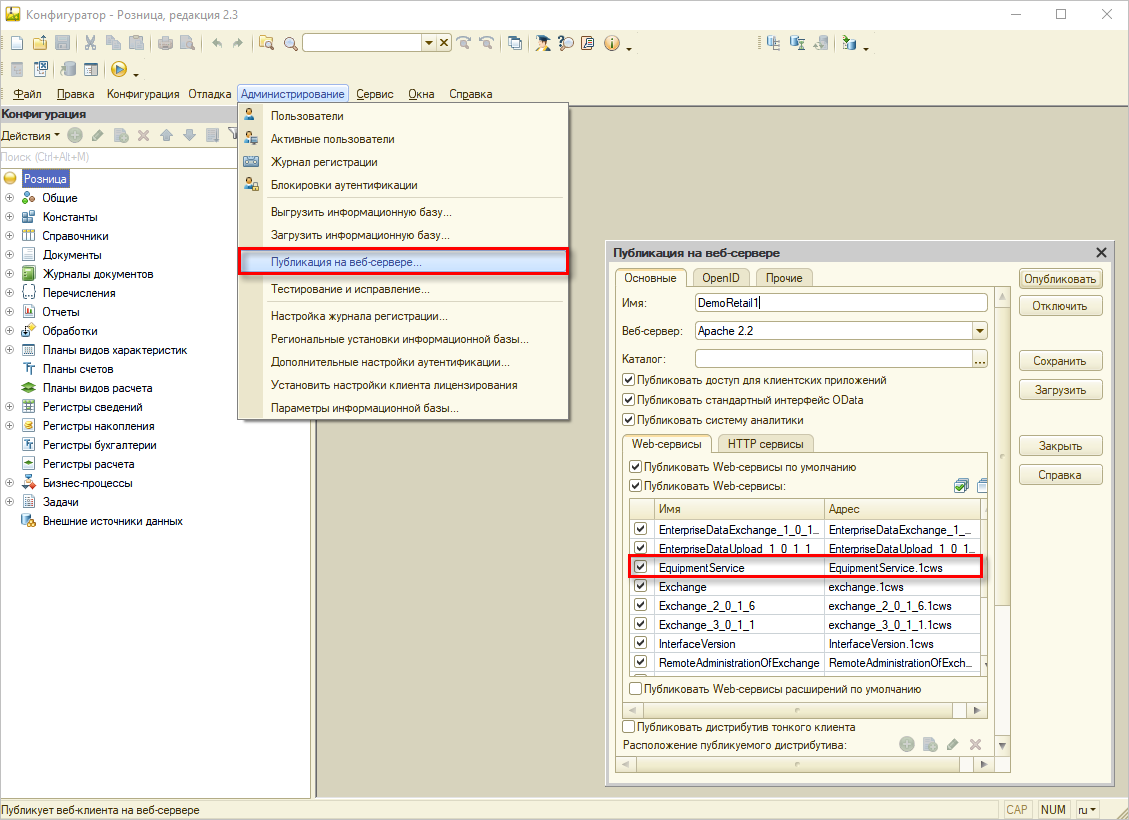Viewport: 1129px width, 820px height.
Task: Expand the Справочники tree node
Action: (9, 236)
